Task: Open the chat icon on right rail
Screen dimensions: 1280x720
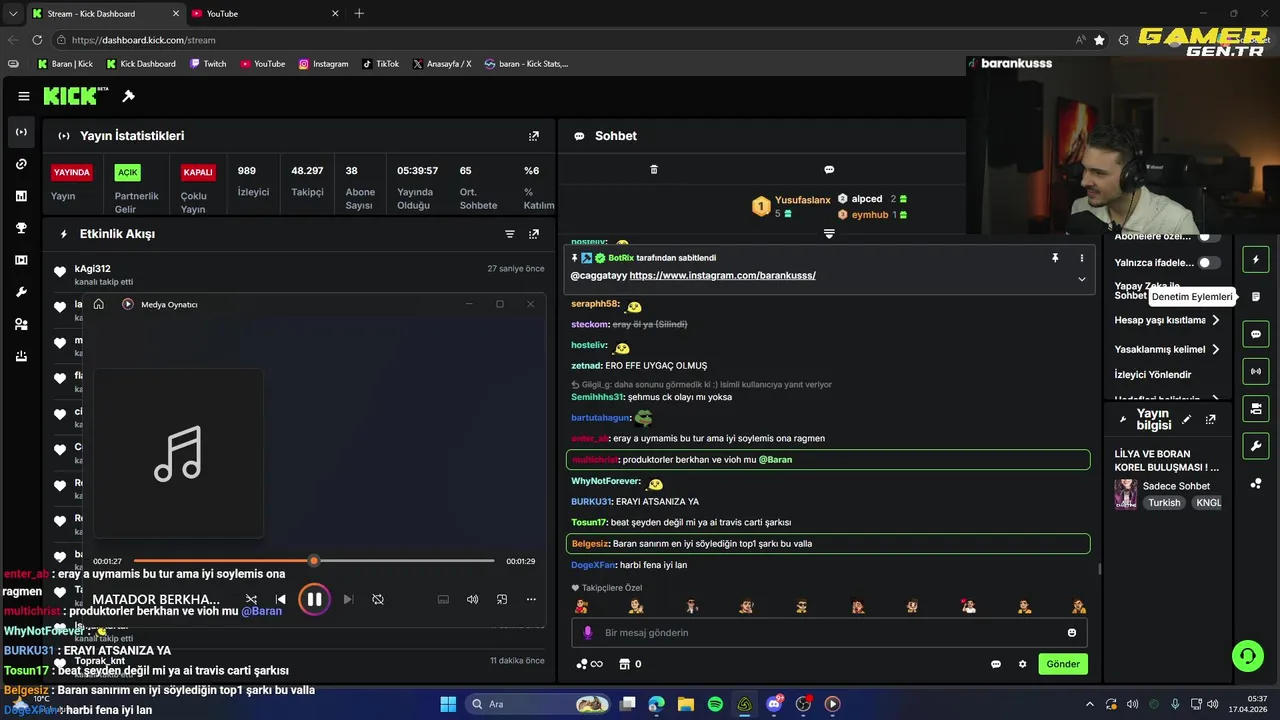Action: 1256,334
